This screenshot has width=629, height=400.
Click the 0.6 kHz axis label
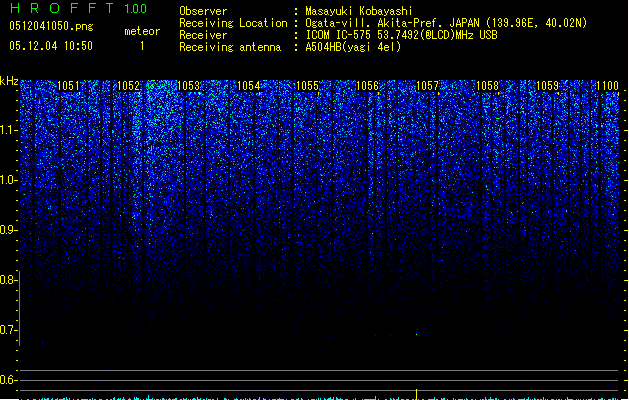[x=8, y=380]
